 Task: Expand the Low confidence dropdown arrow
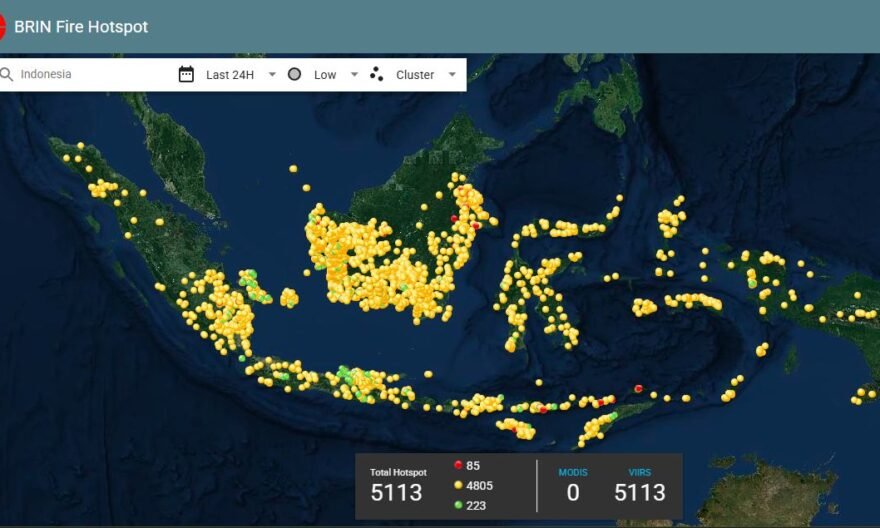click(x=354, y=74)
